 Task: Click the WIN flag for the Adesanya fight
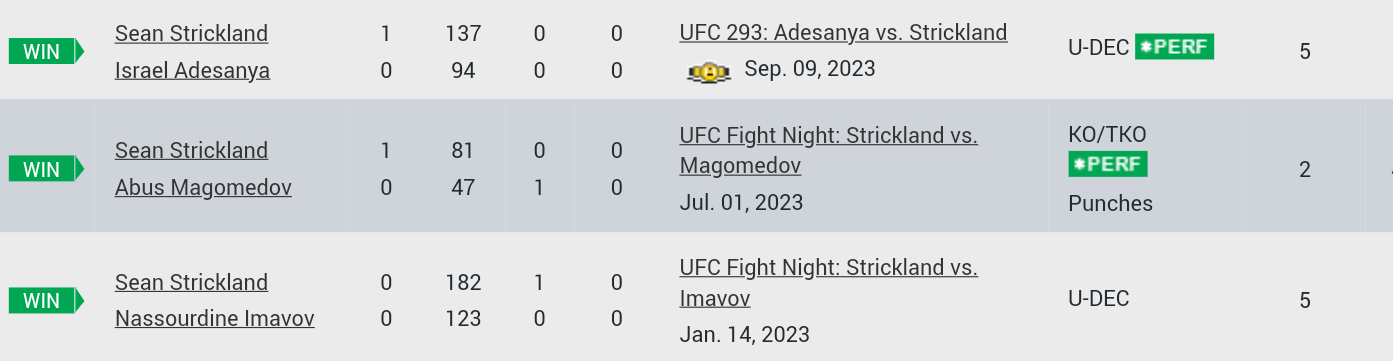46,52
